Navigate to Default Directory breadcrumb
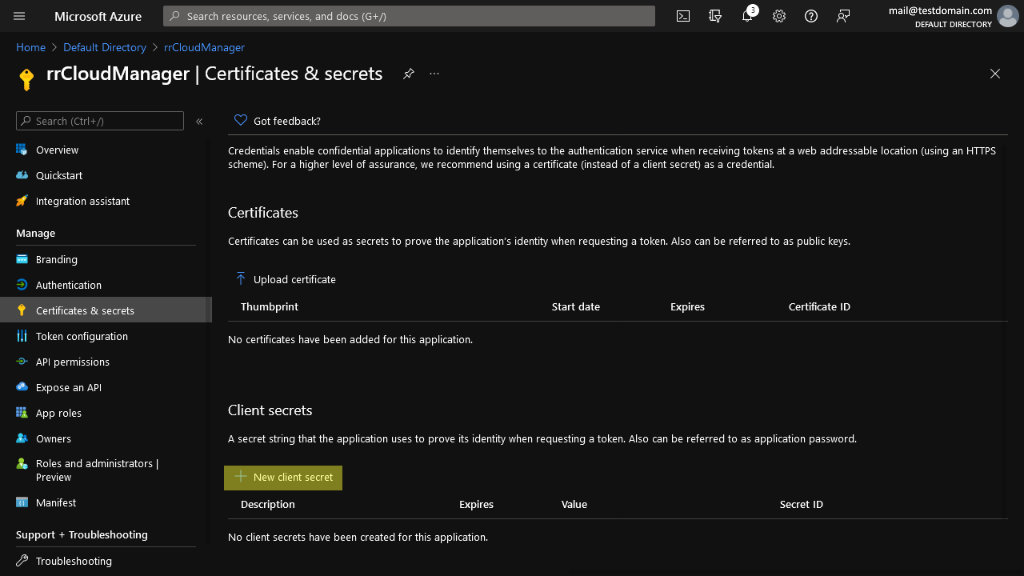 coord(104,47)
